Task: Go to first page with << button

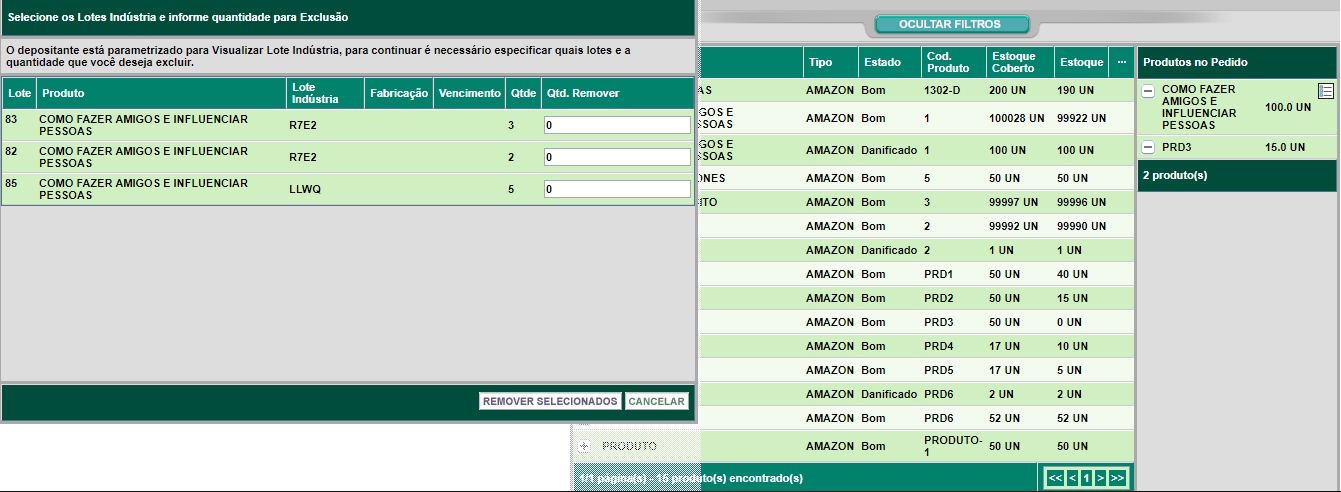Action: point(1054,478)
